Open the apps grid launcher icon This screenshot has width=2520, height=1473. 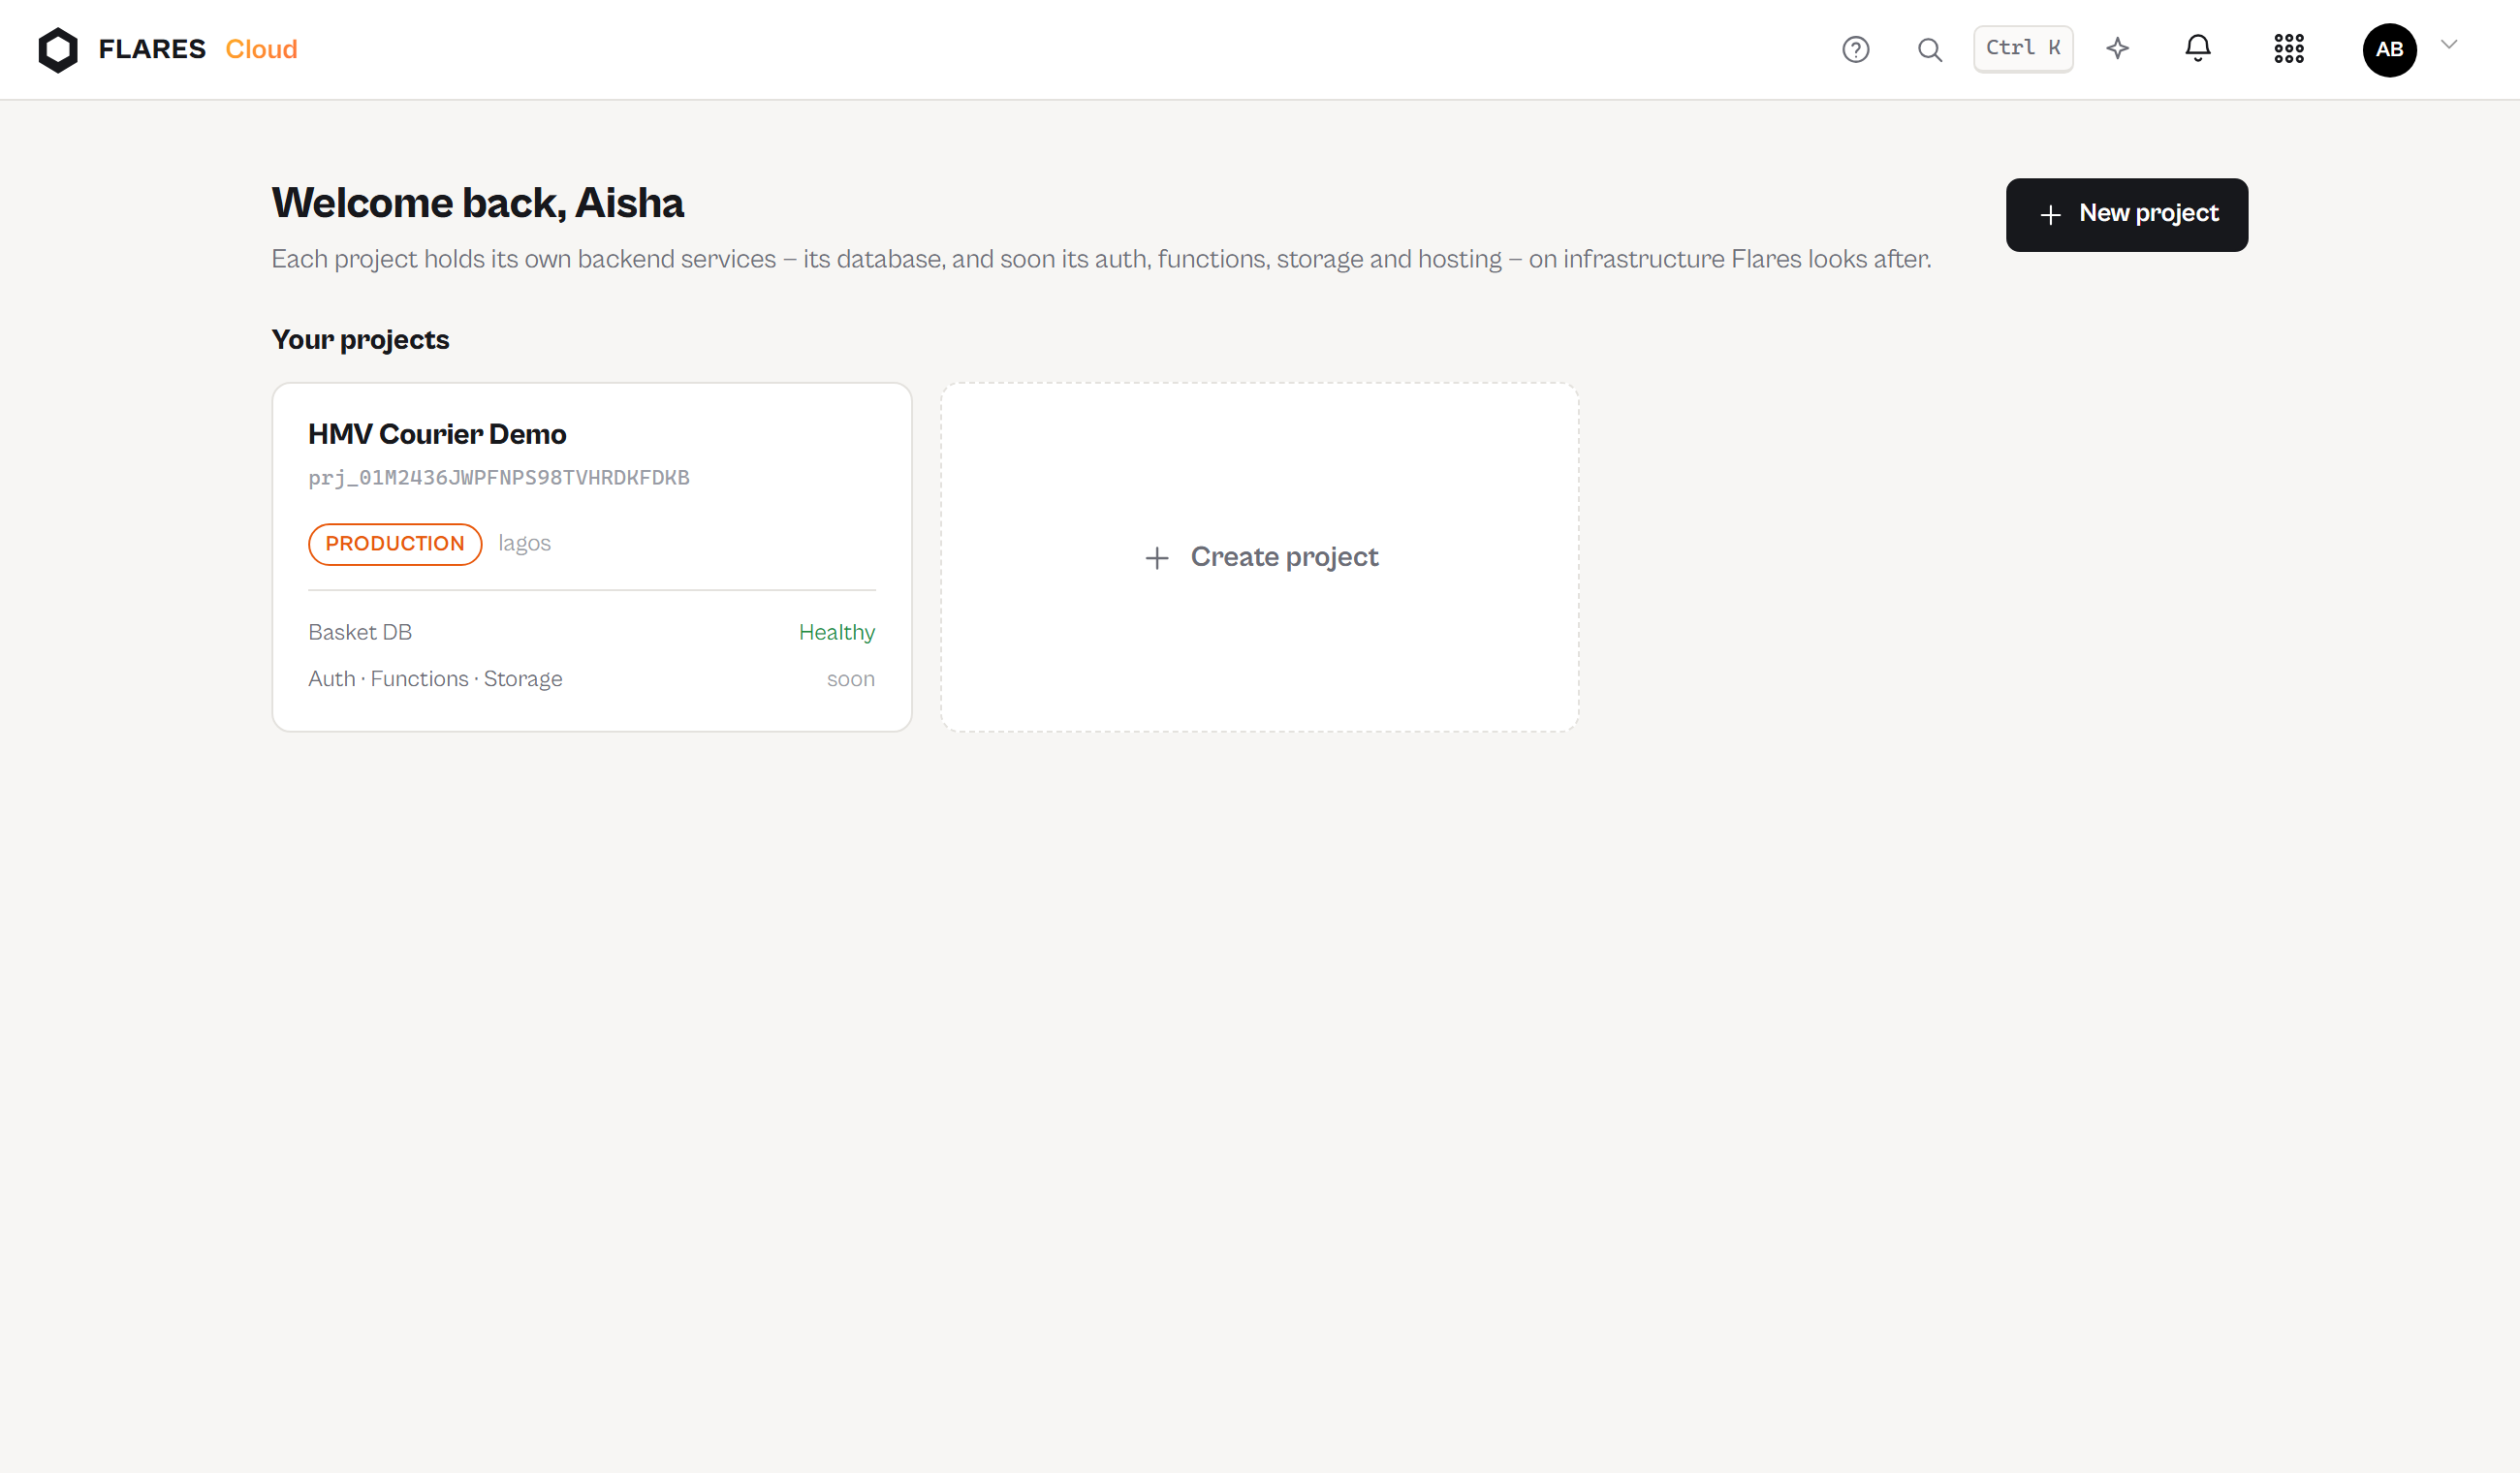point(2288,48)
